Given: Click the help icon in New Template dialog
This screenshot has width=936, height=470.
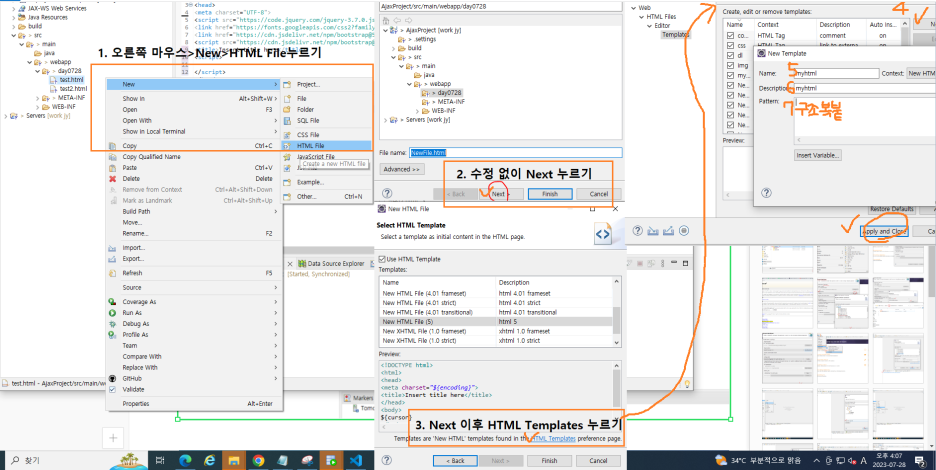Looking at the screenshot, I should (766, 193).
